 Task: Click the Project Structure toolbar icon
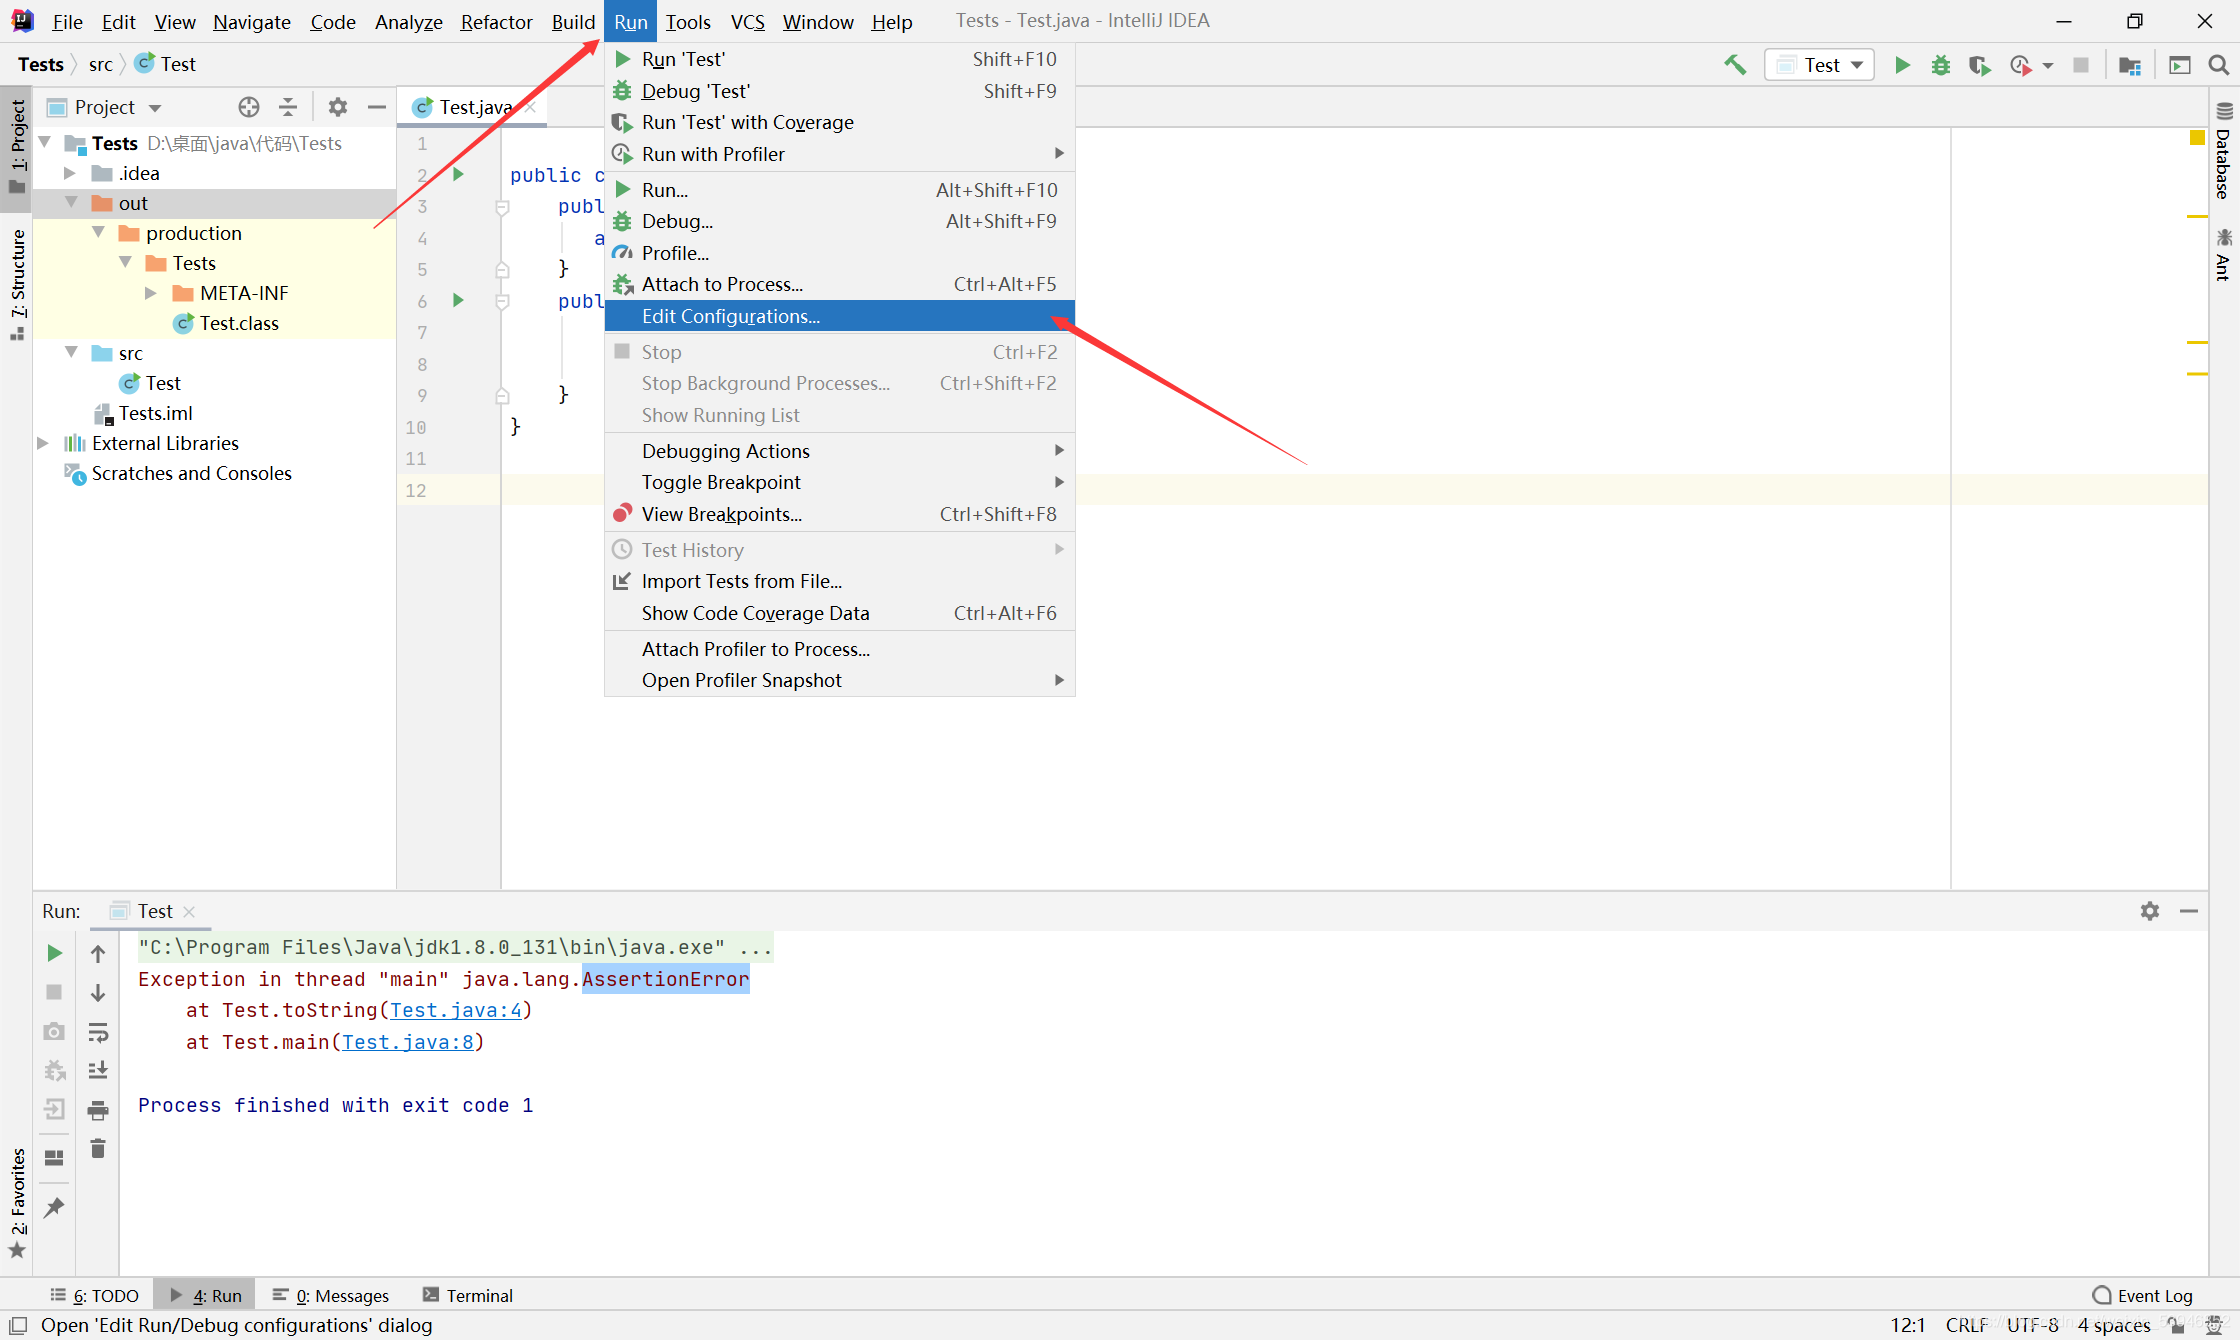point(2129,65)
